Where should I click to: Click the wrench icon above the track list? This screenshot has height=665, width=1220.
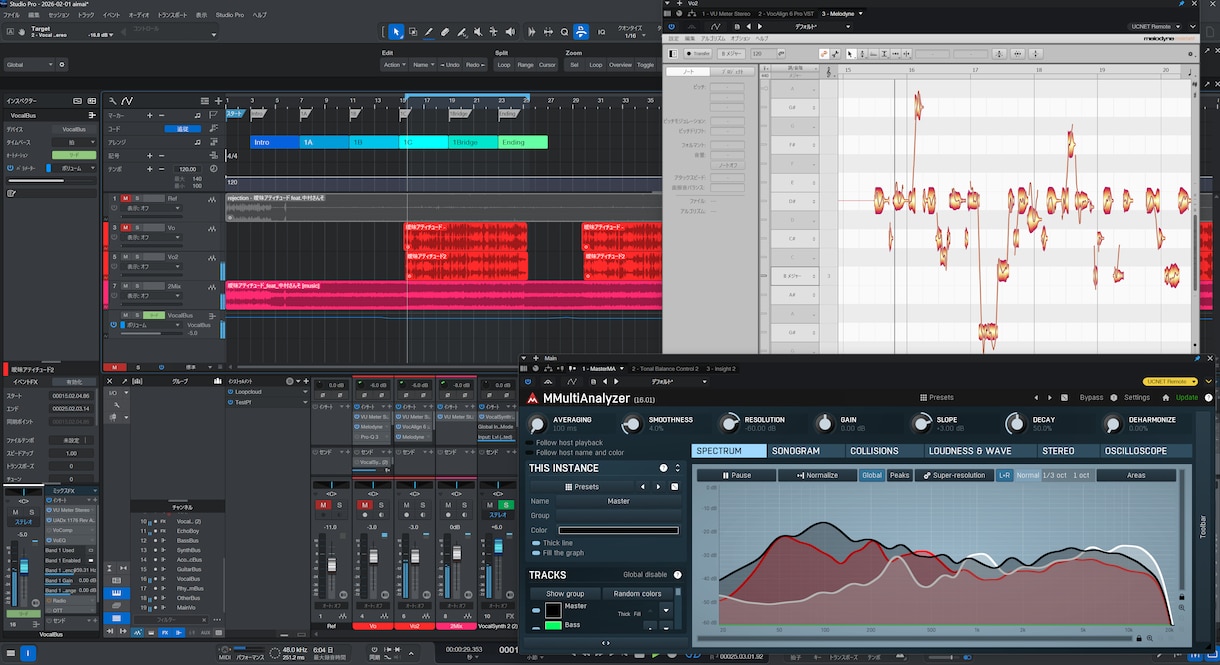click(111, 101)
